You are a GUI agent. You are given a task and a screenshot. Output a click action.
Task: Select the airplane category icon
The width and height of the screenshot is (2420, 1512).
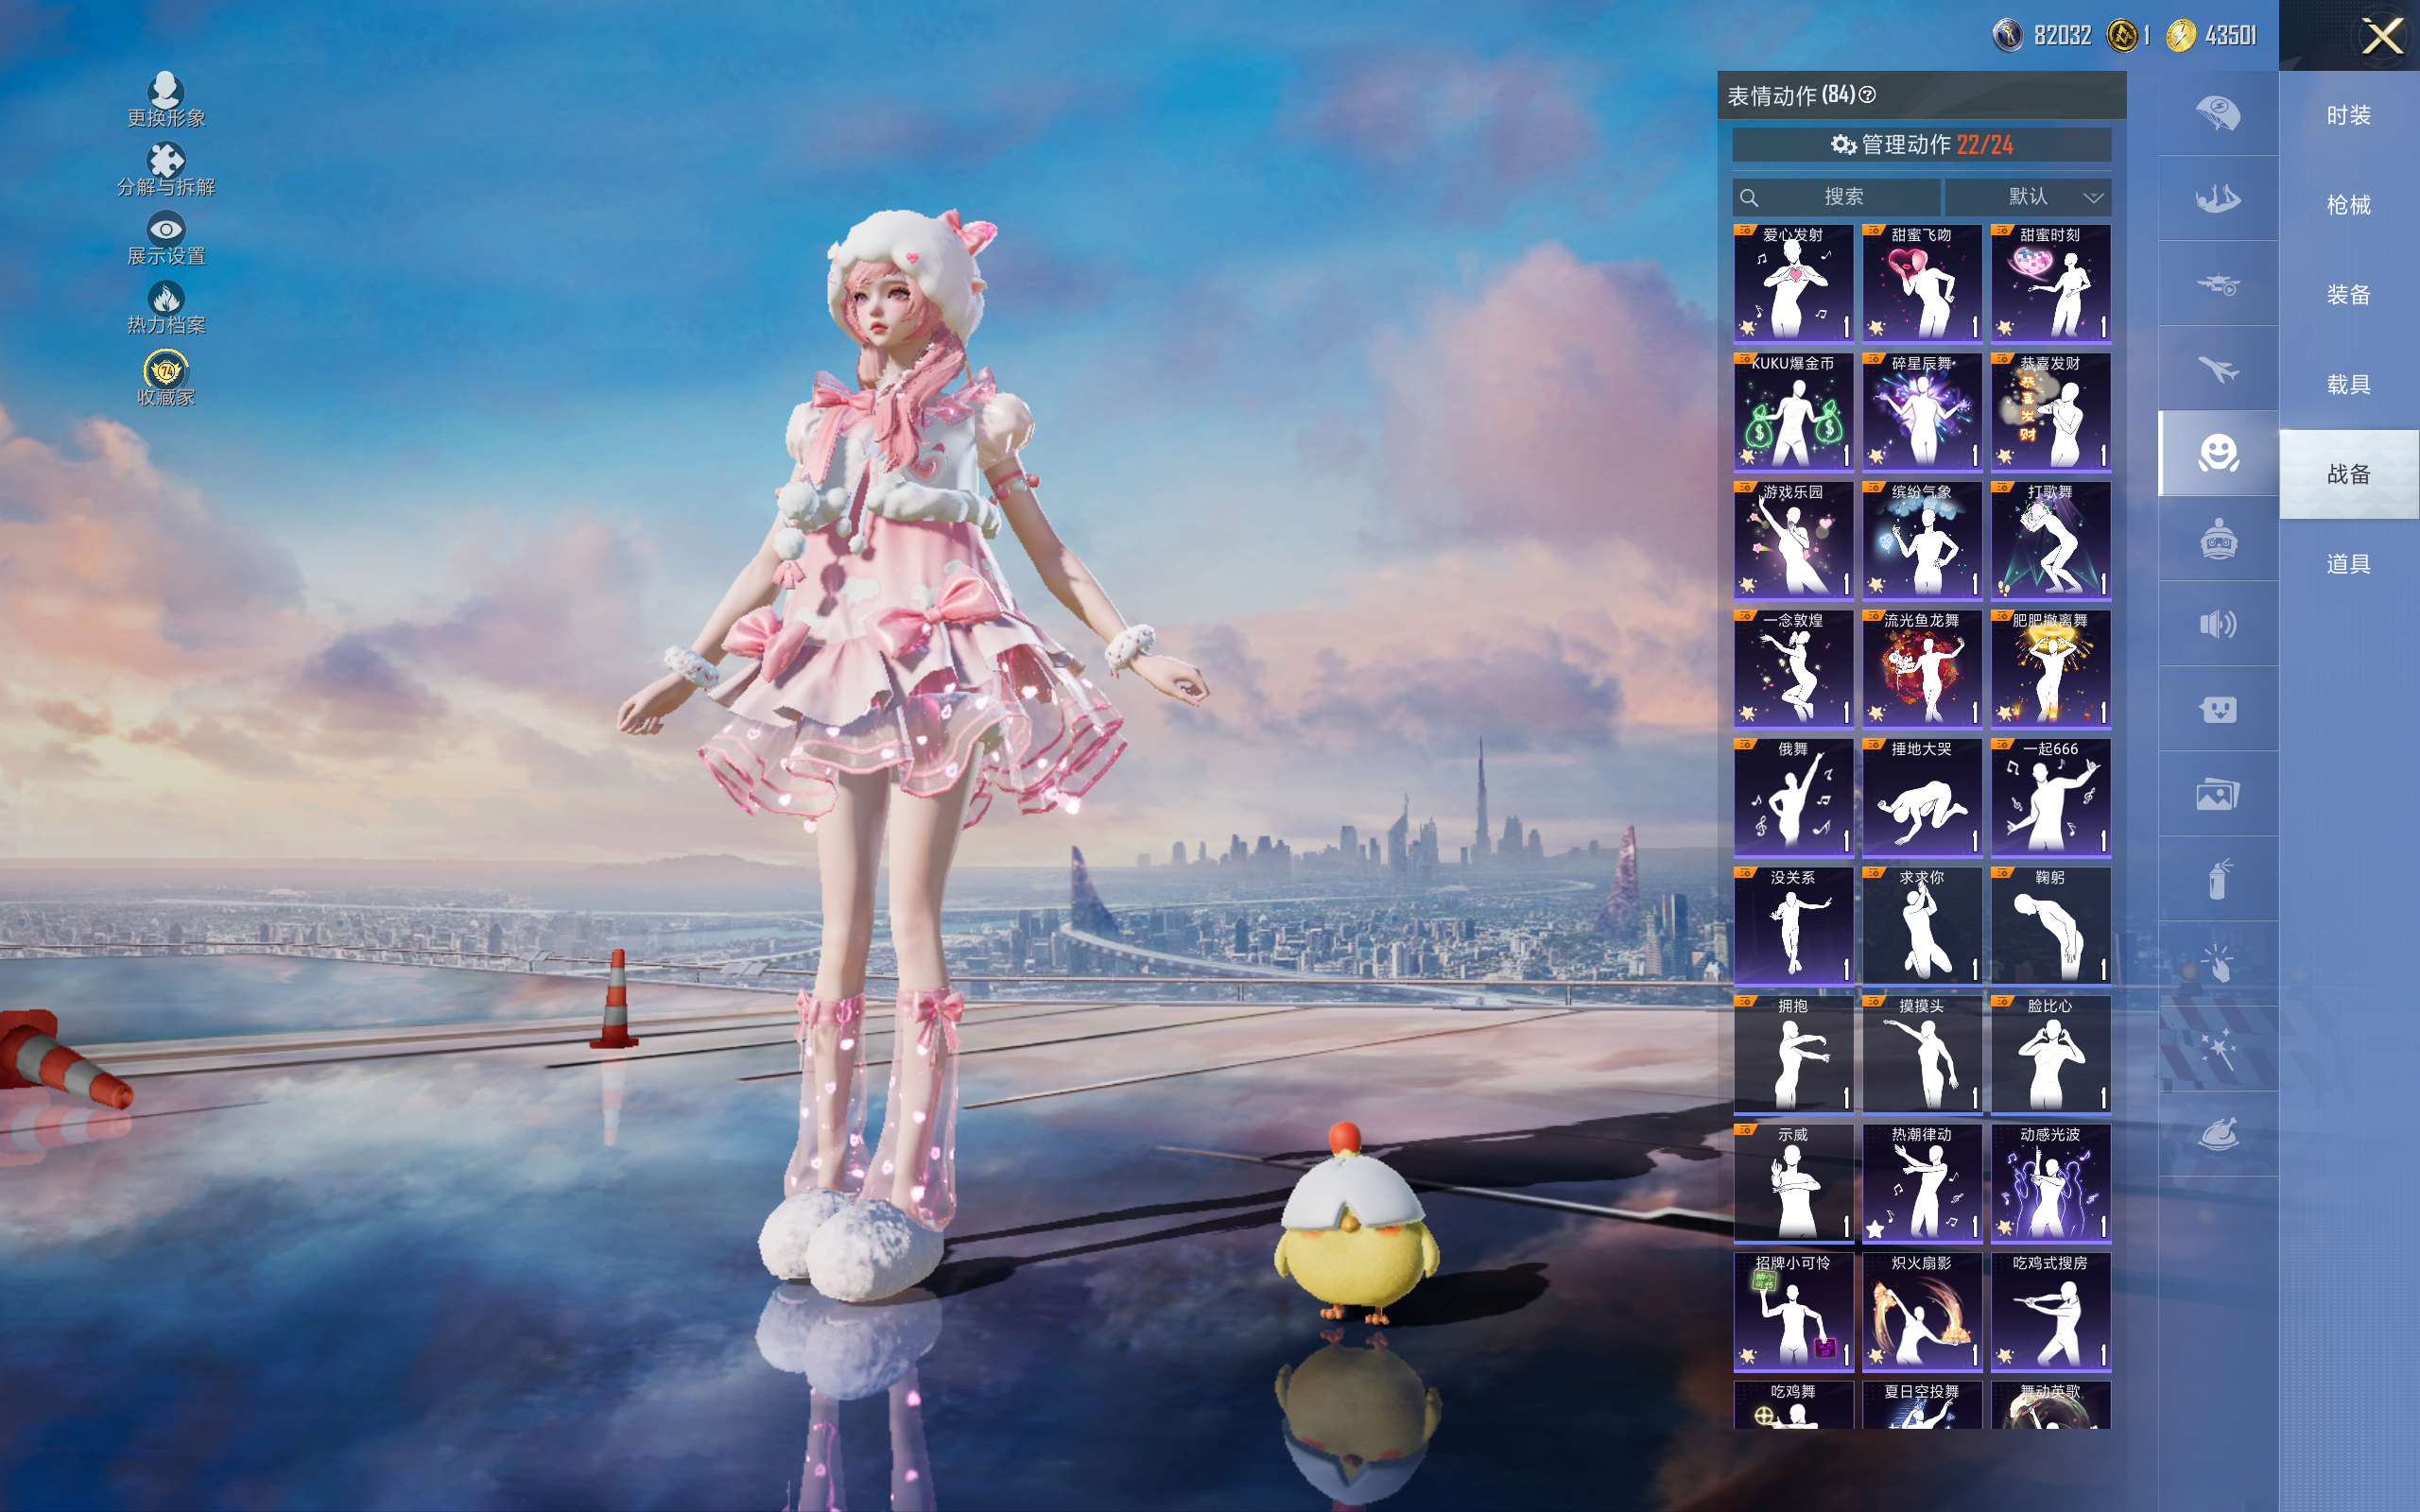pos(2217,369)
